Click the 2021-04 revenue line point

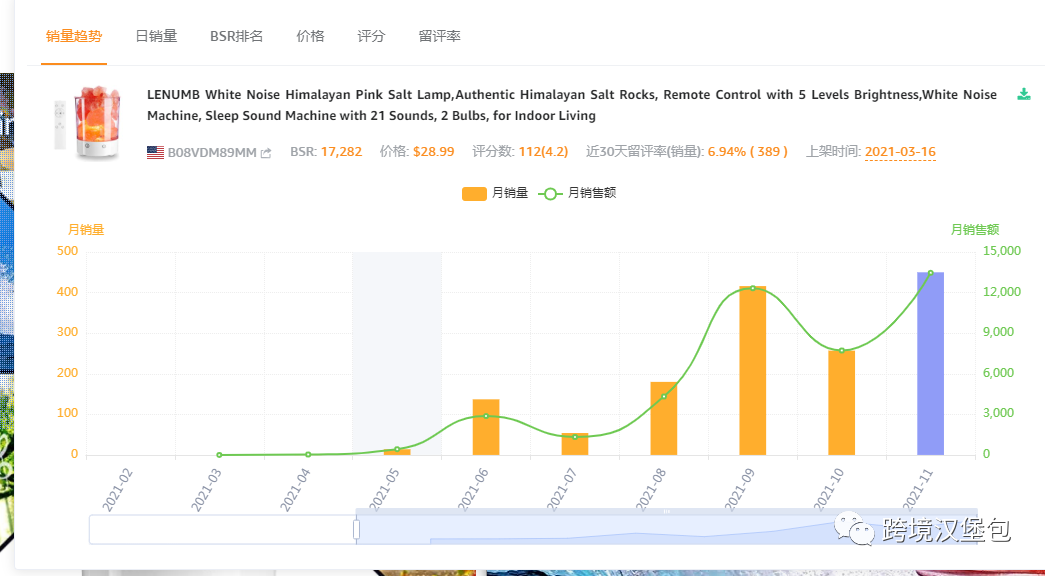(x=308, y=454)
